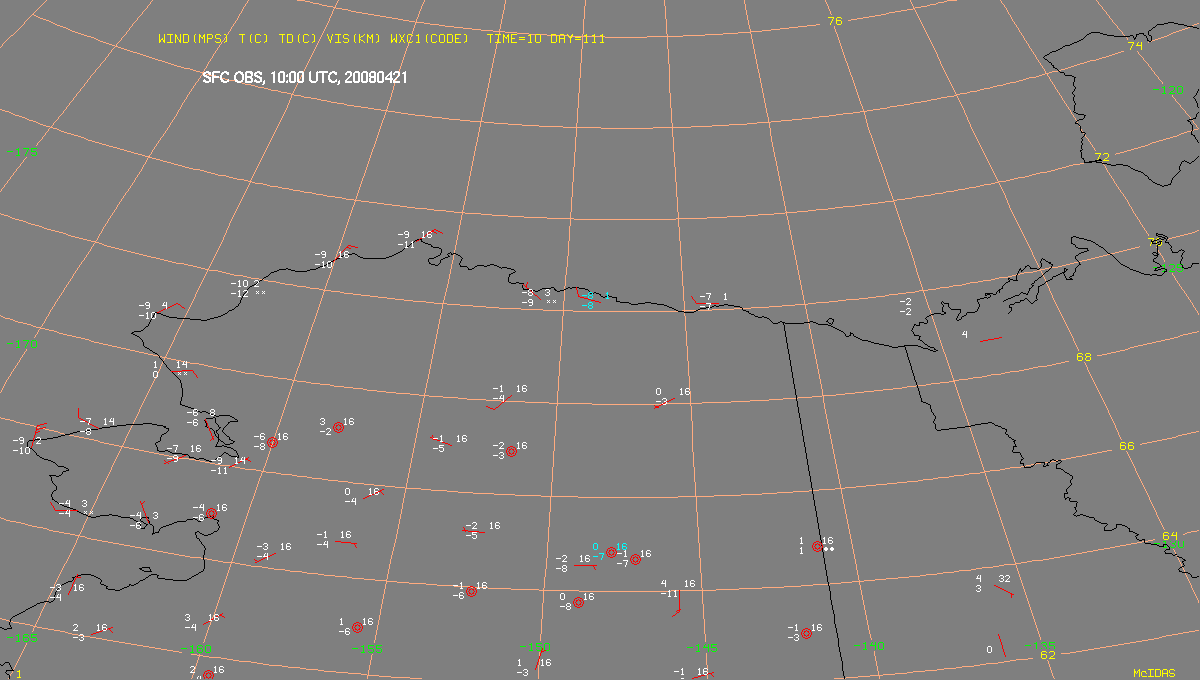The image size is (1200, 680).
Task: Select wind barb beside lone temperature 0
Action: (1002, 644)
